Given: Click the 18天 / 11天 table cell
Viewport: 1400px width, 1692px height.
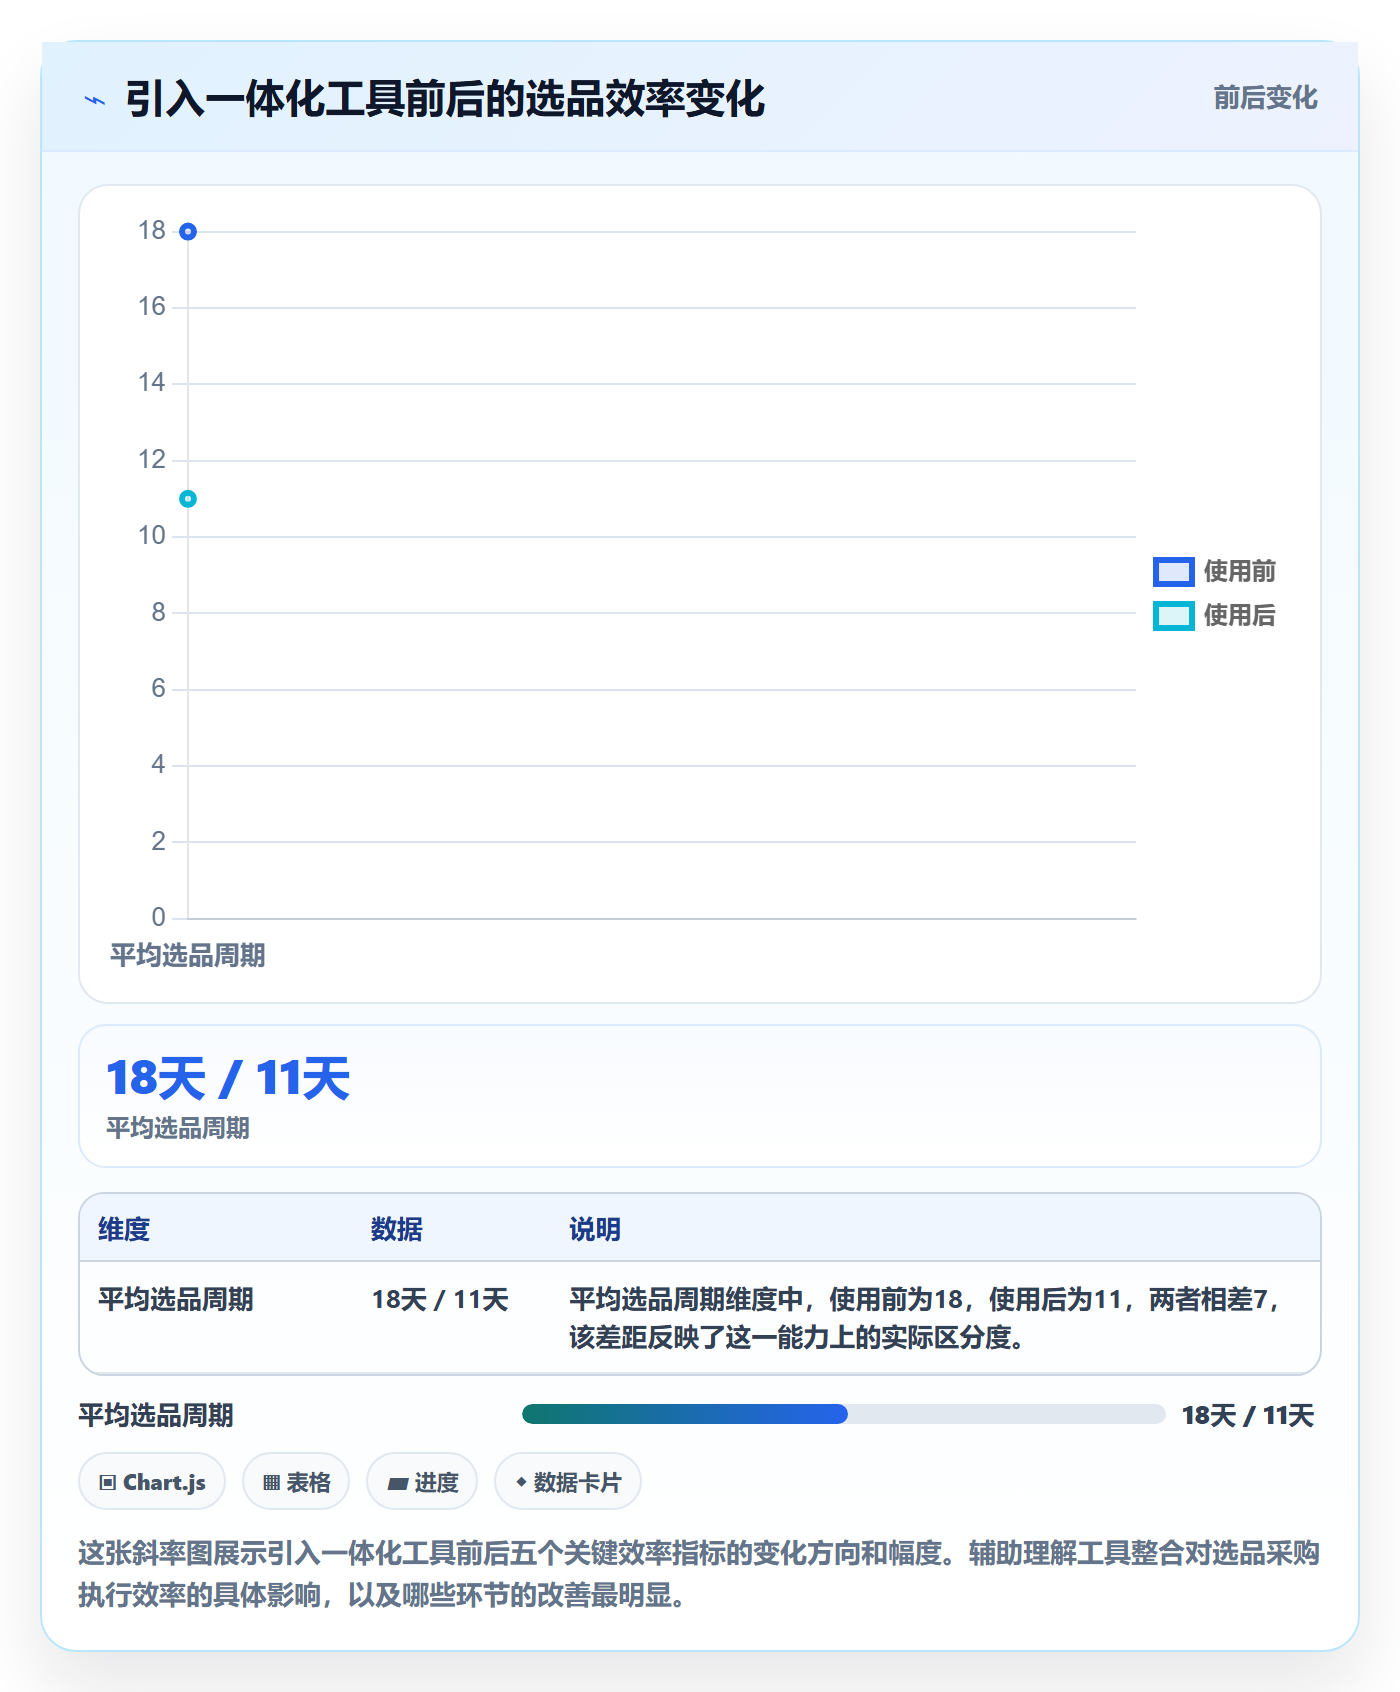Looking at the screenshot, I should (440, 1300).
